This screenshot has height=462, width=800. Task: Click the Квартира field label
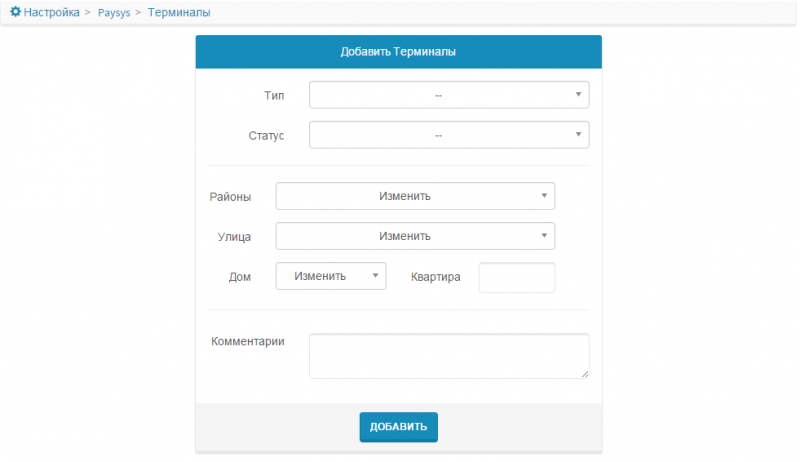pyautogui.click(x=436, y=277)
